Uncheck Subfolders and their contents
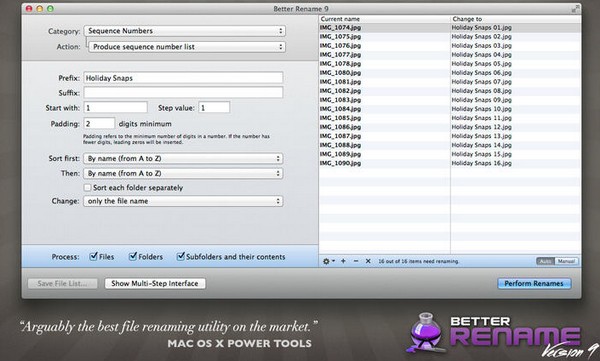 (180, 256)
